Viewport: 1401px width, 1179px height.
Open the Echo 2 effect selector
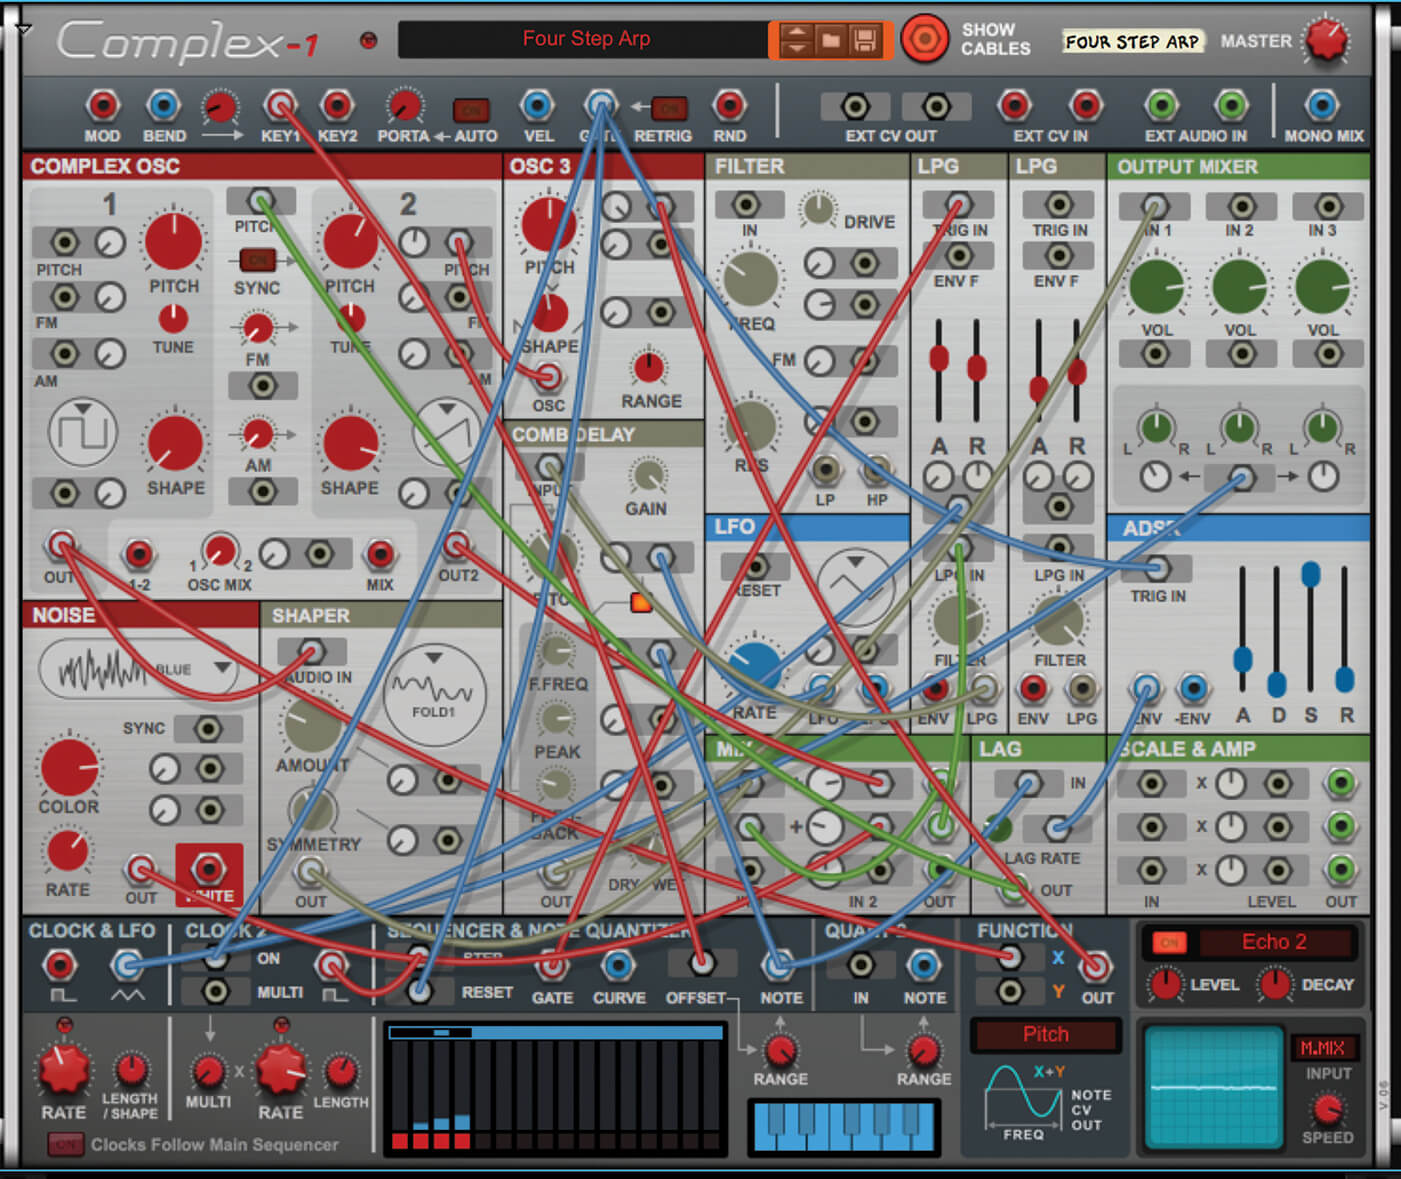coord(1276,942)
